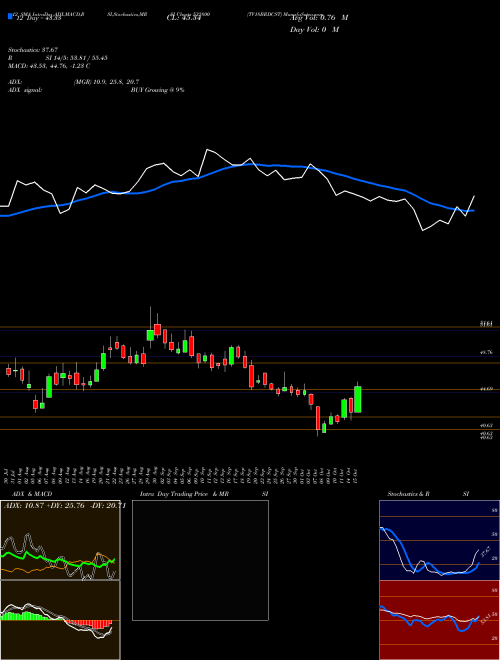Click the red RSI panel chart
This screenshot has height=660, width=500.
(x=439, y=620)
